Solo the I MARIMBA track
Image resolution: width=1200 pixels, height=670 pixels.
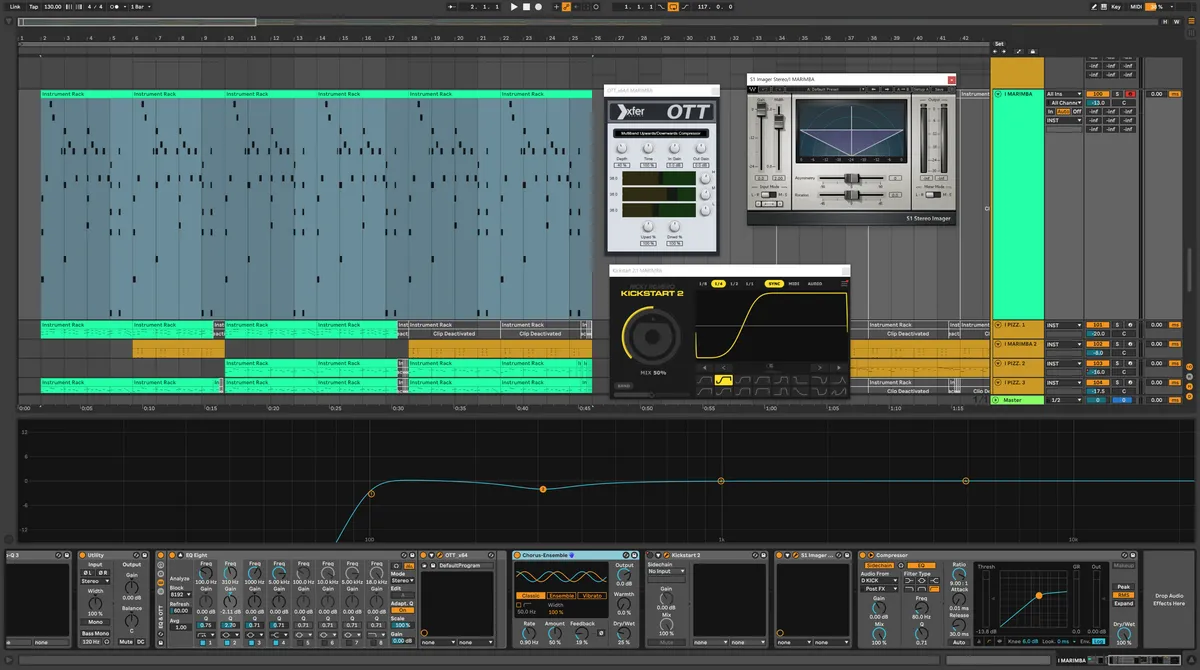(1117, 94)
